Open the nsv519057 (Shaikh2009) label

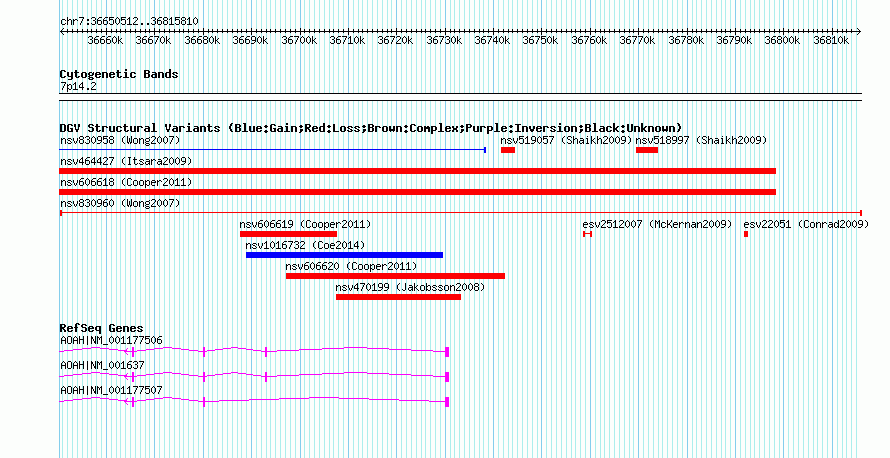[x=566, y=140]
